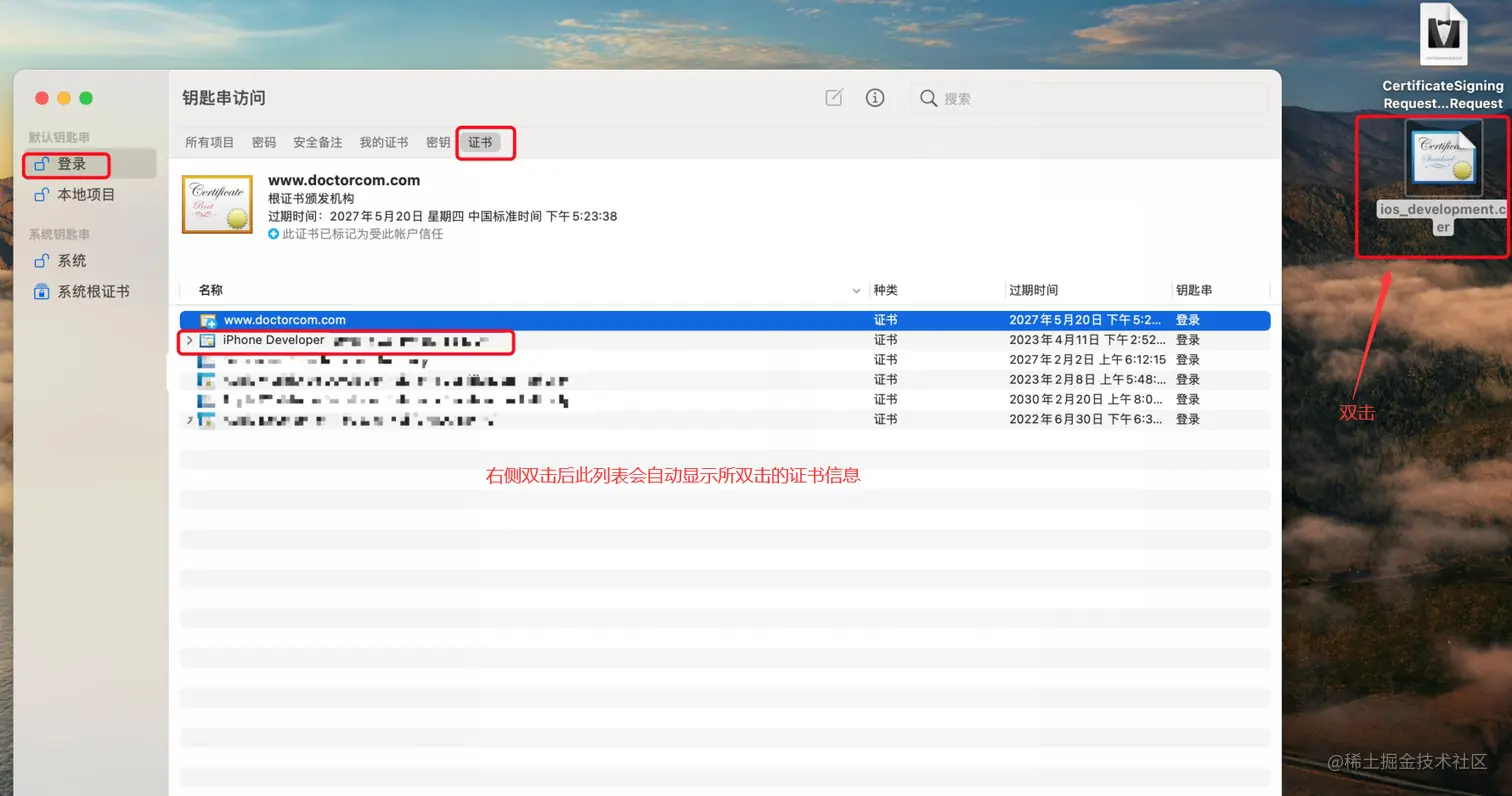Click the sort chevron in the 名称 header
The image size is (1512, 796).
click(856, 291)
